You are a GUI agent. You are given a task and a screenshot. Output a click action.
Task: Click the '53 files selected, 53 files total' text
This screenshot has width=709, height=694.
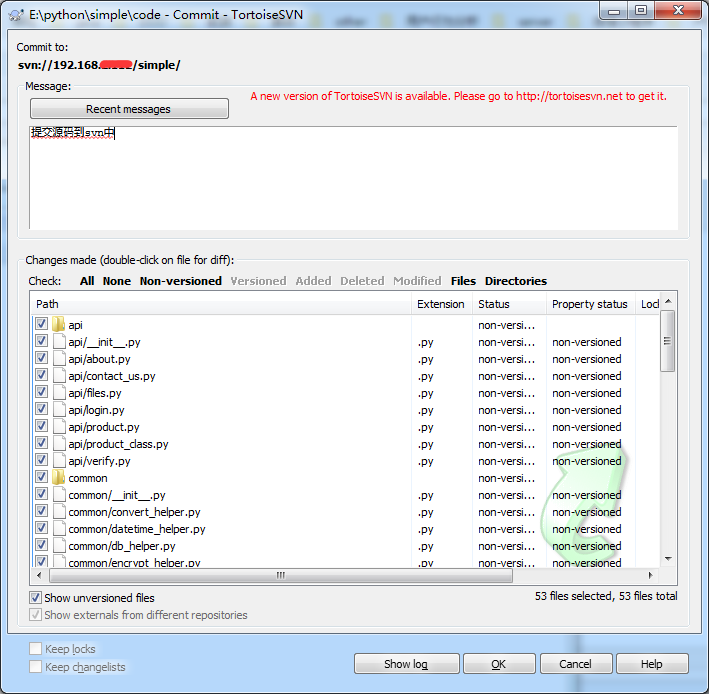(606, 596)
